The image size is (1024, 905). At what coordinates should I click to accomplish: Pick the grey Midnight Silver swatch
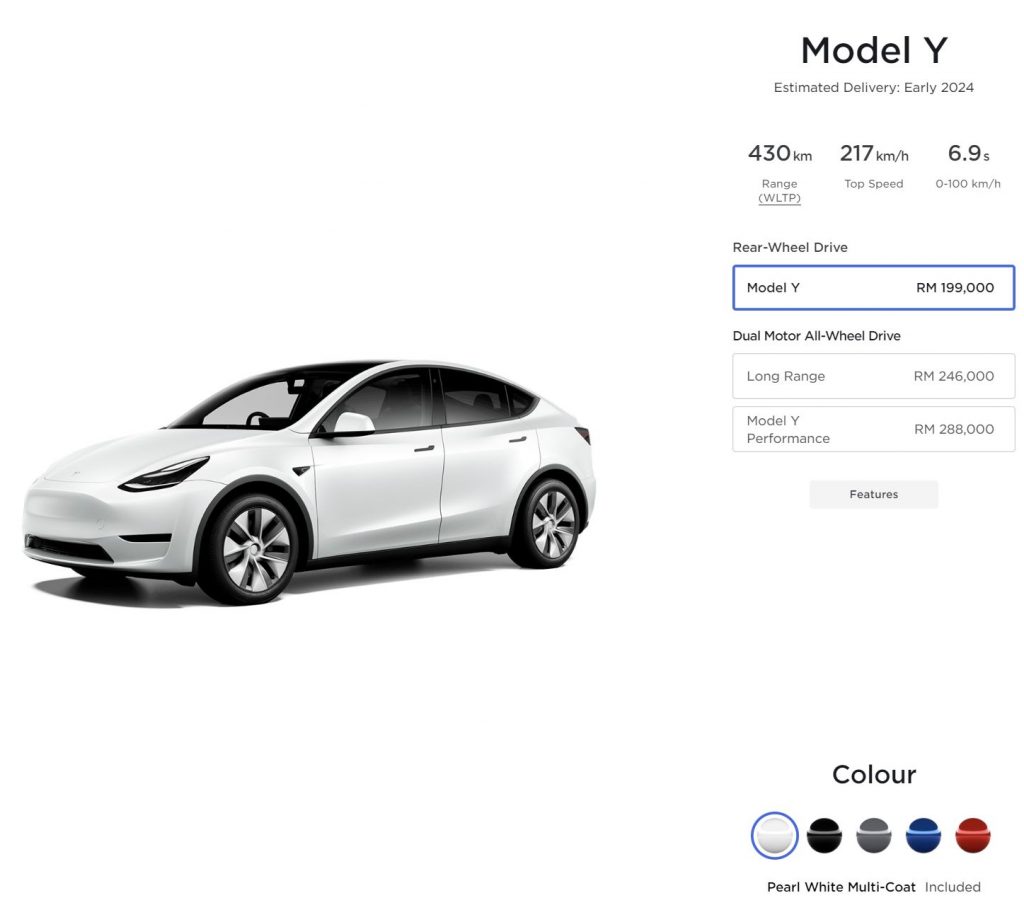[874, 835]
